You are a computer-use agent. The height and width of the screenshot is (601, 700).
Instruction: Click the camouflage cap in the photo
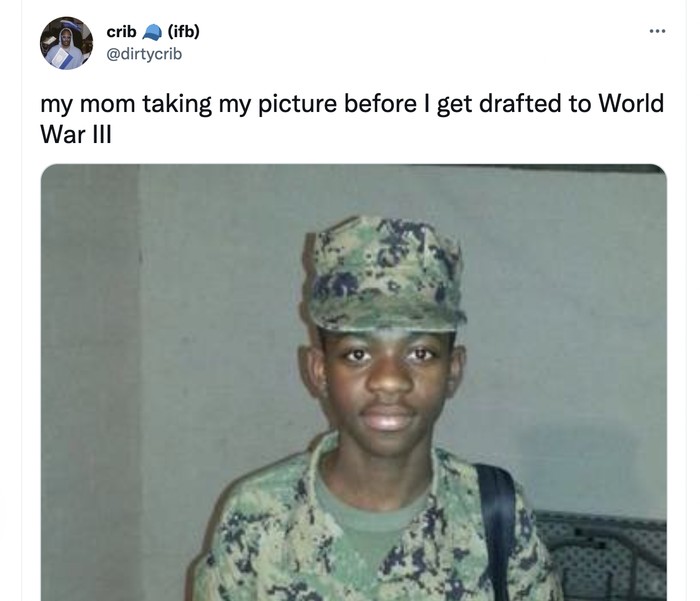[x=383, y=275]
